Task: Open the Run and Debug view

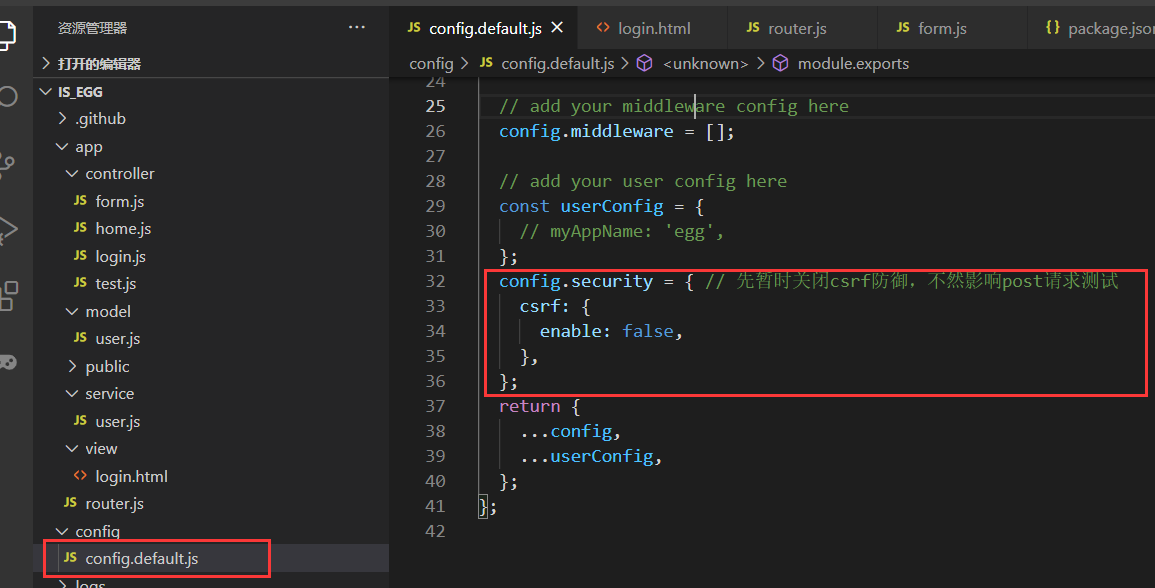Action: pyautogui.click(x=10, y=230)
